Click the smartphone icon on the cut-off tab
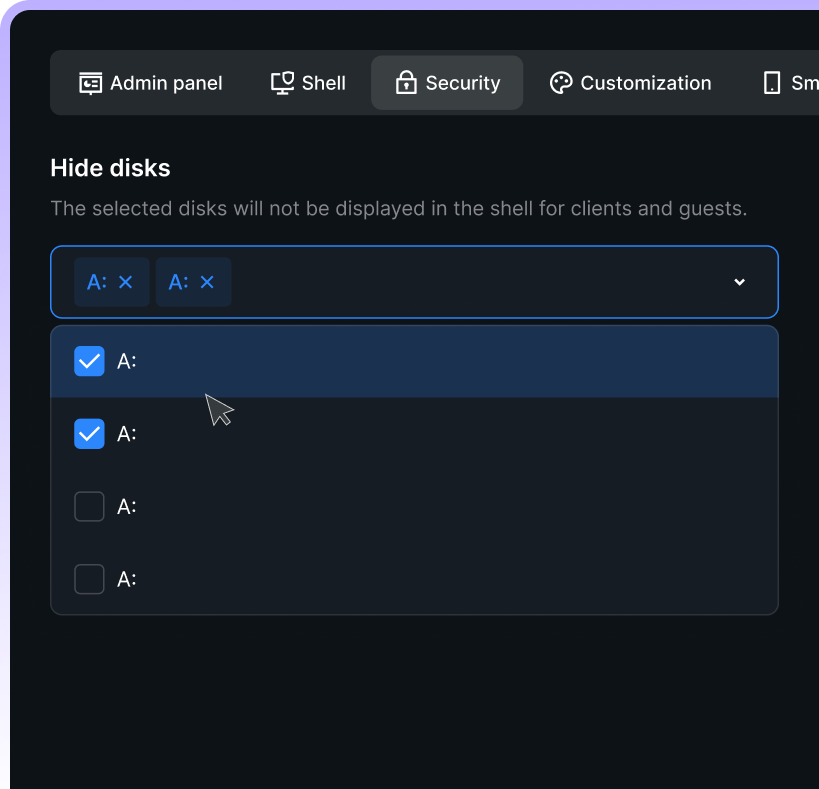Image resolution: width=819 pixels, height=789 pixels. click(772, 83)
